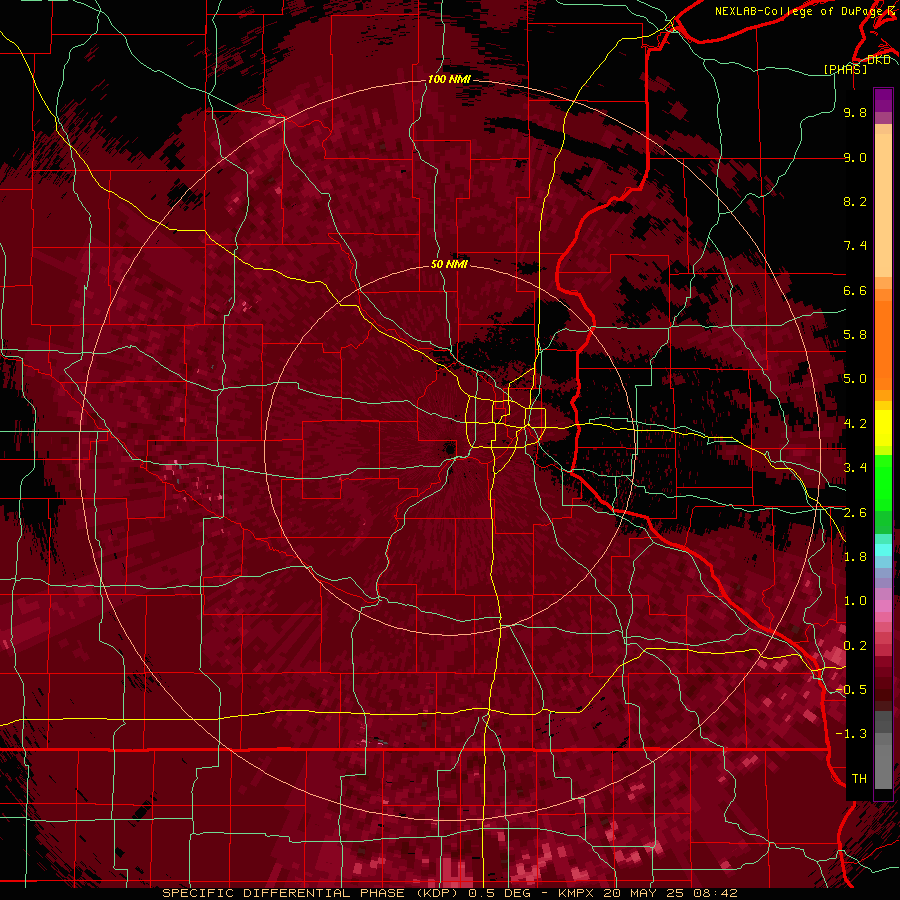Pick the bright green segment of color bar
900x900 pixels.
[x=883, y=483]
